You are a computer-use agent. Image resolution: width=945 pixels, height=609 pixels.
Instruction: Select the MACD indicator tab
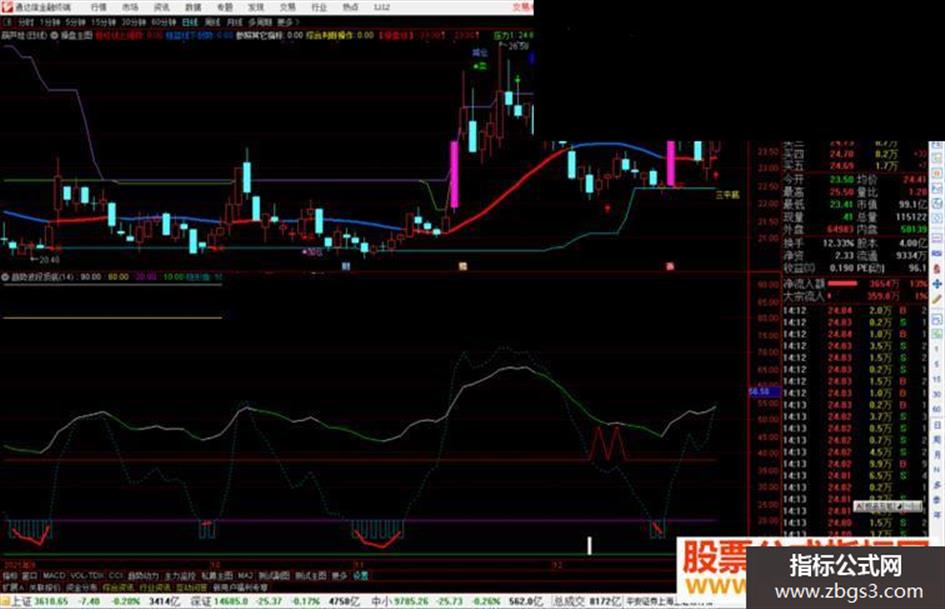pyautogui.click(x=54, y=576)
